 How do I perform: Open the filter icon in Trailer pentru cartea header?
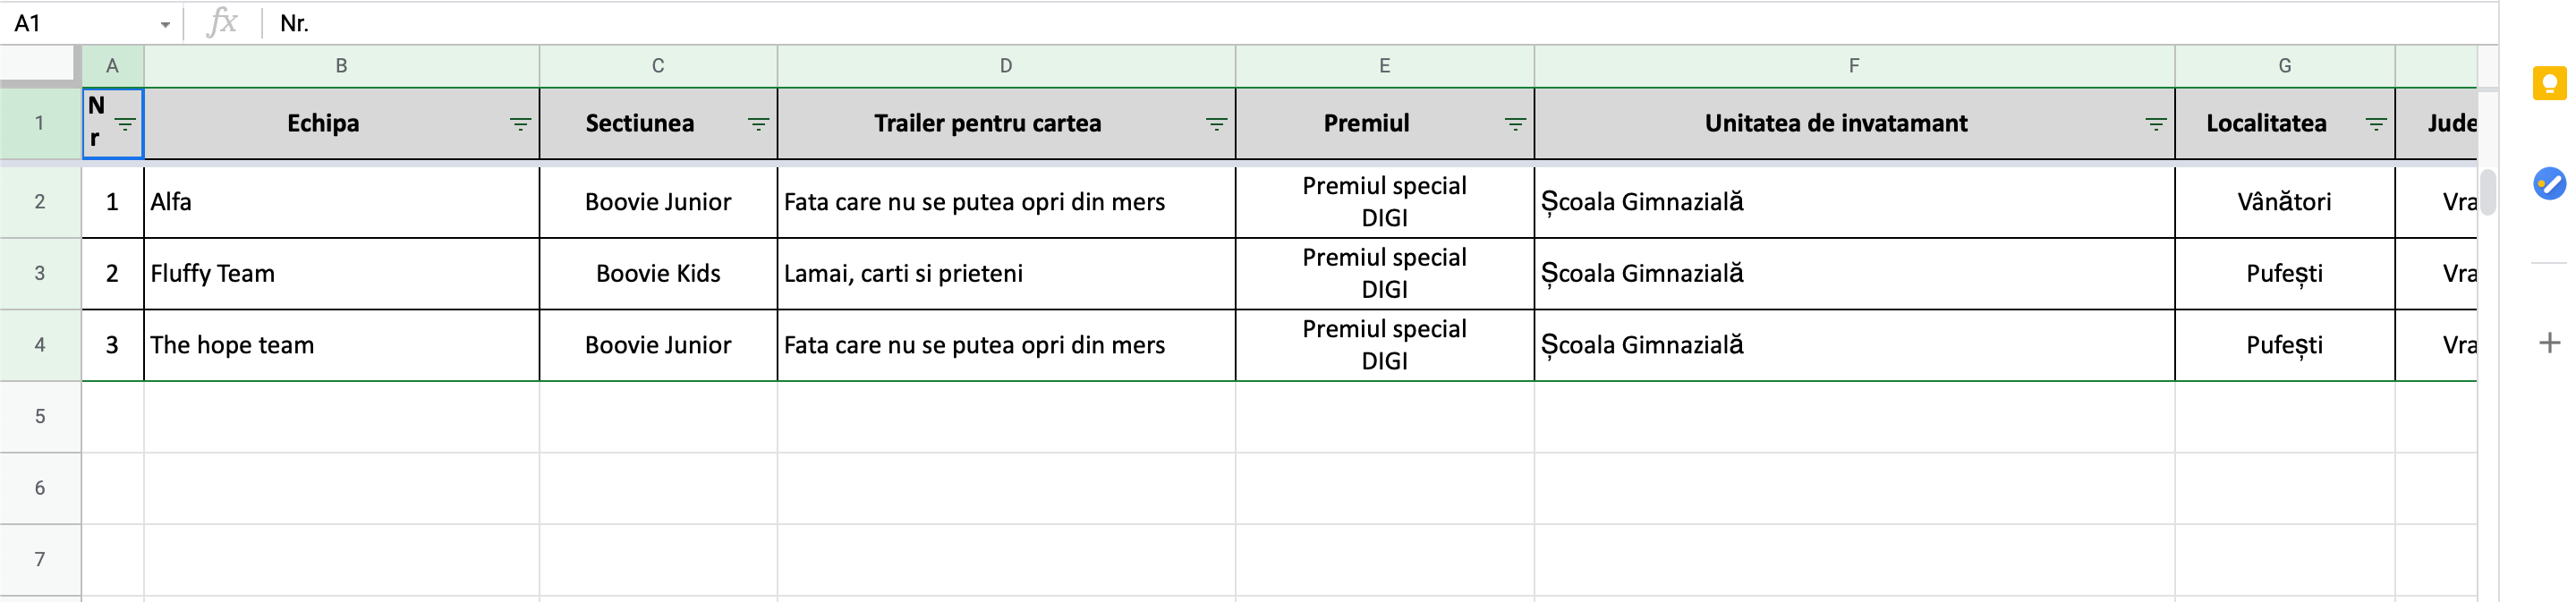point(1216,124)
